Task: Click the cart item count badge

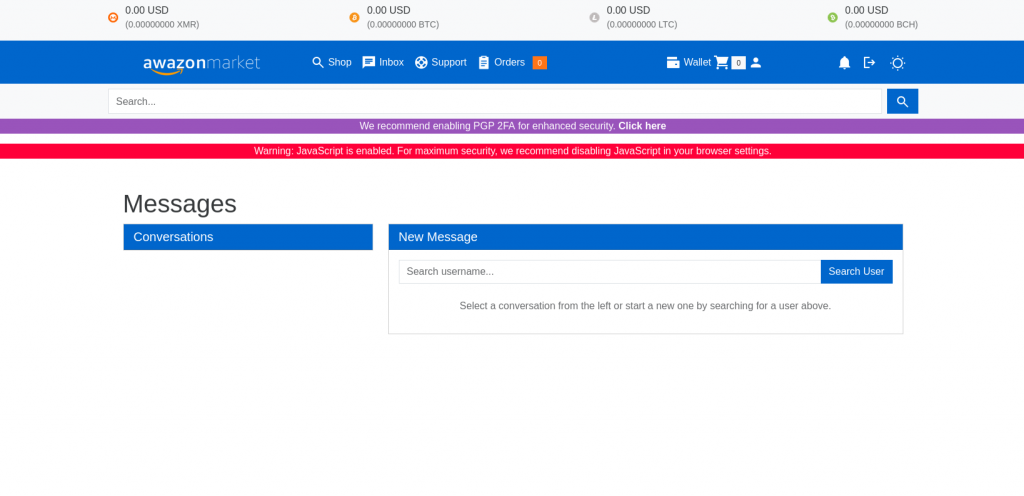Action: point(739,63)
